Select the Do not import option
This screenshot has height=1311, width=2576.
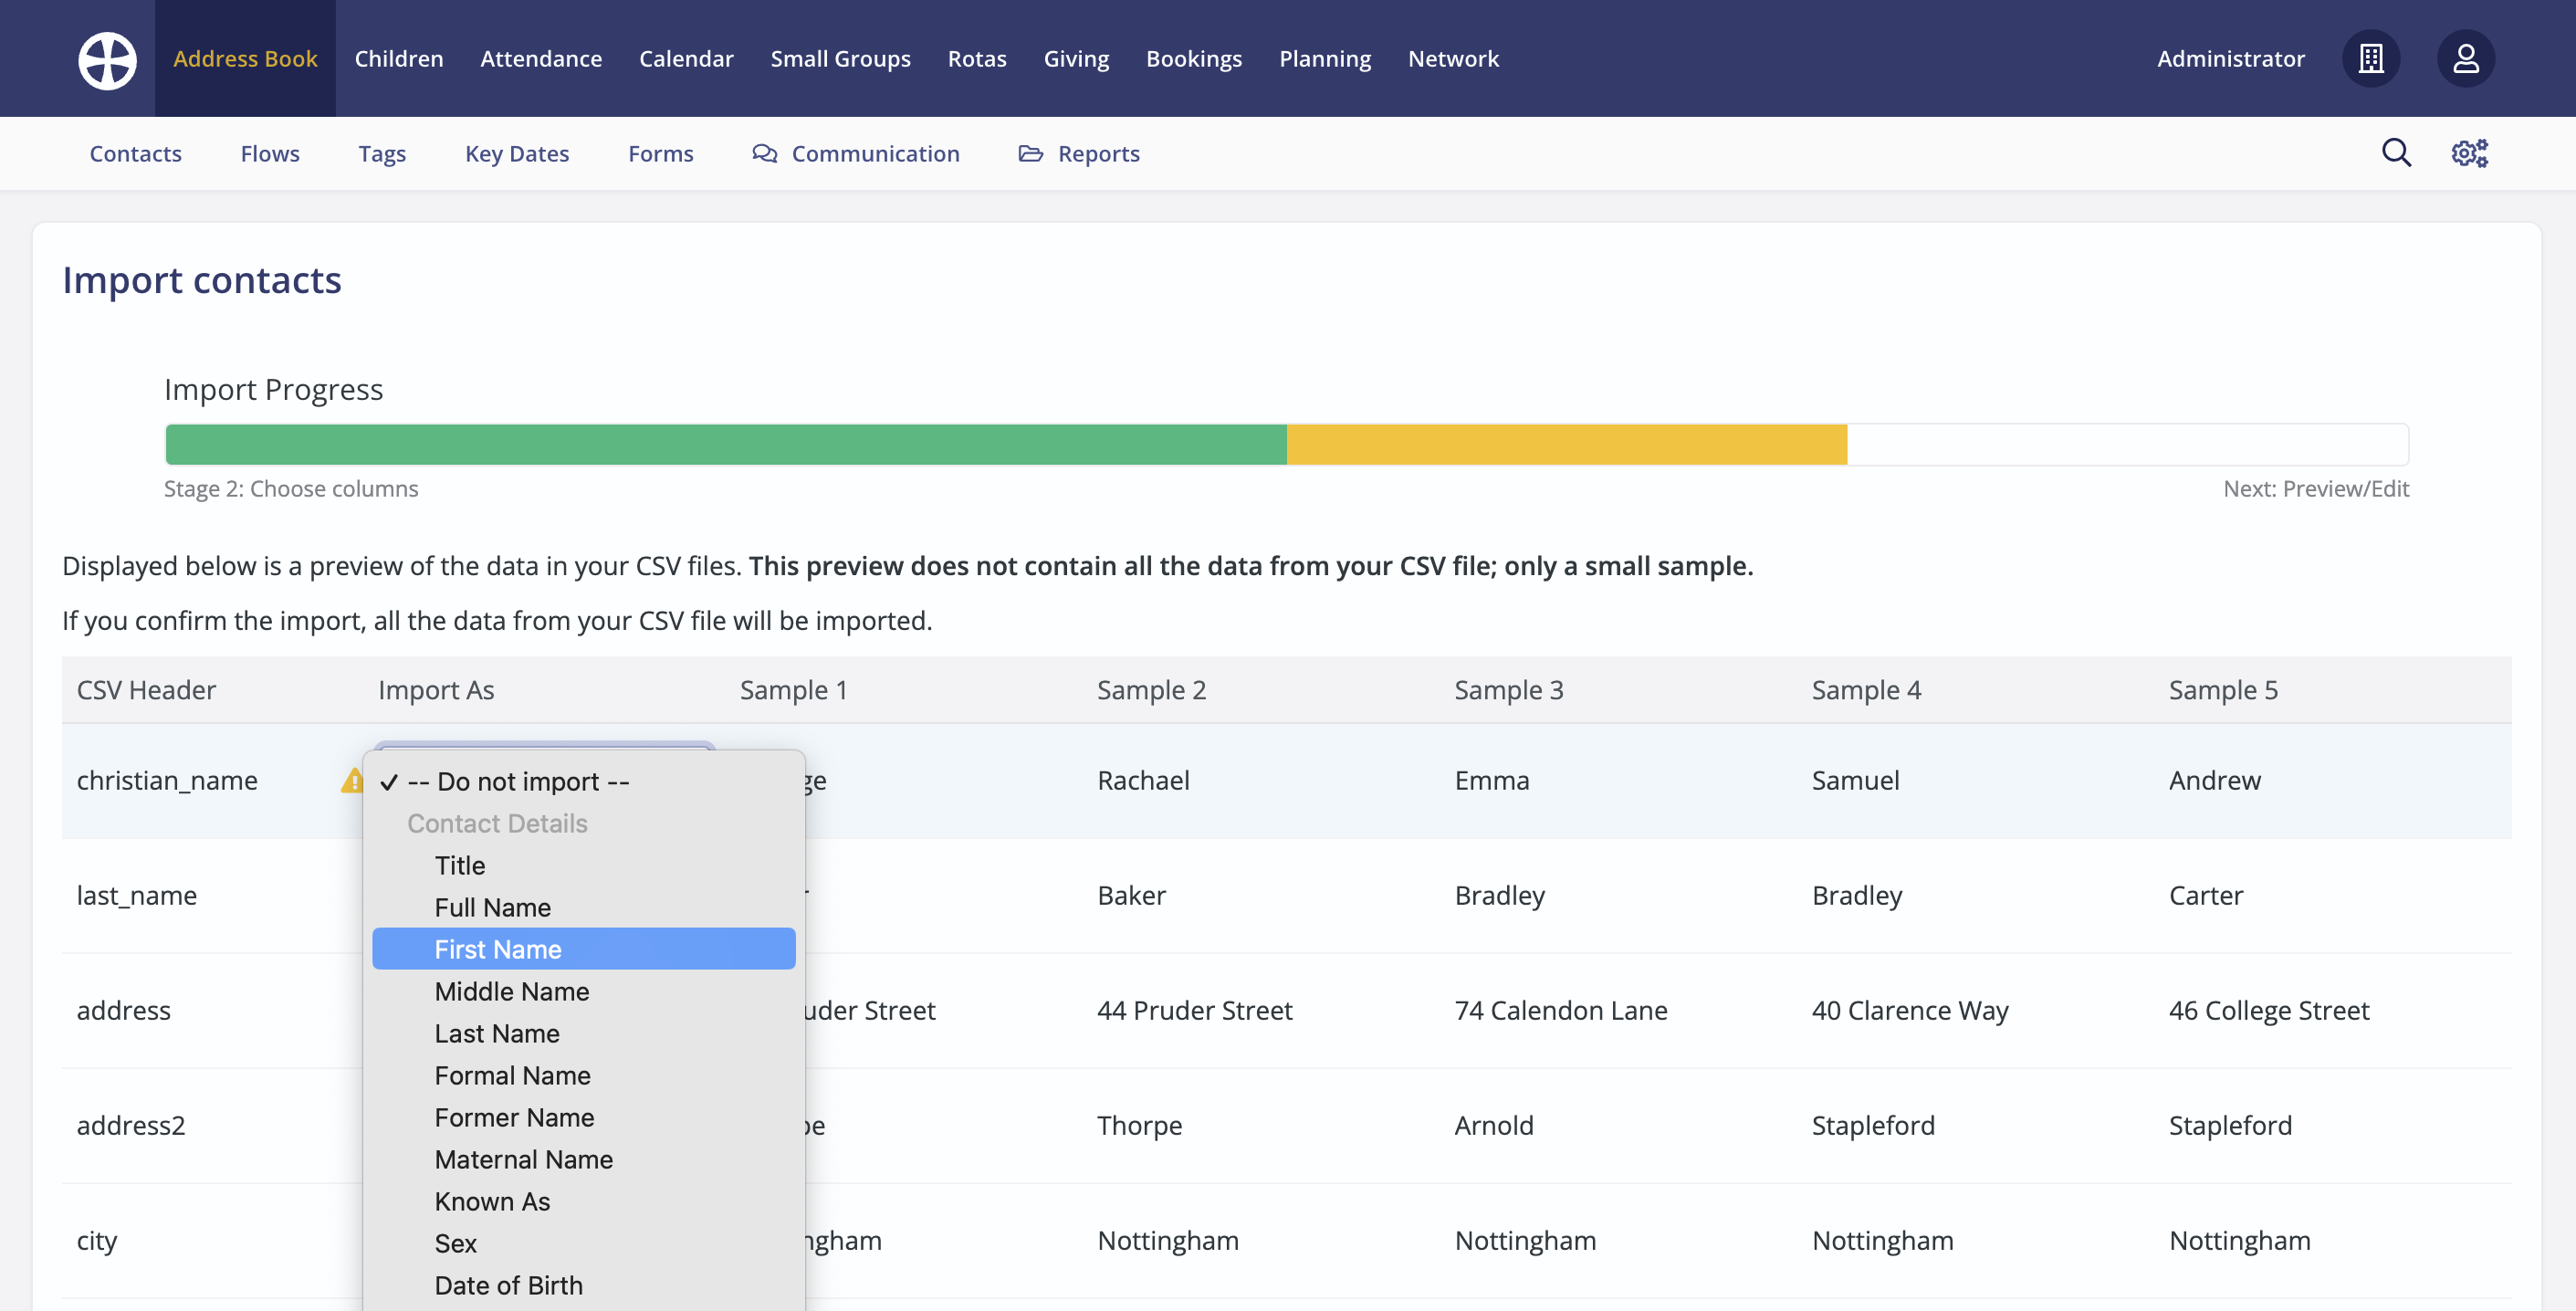click(518, 781)
